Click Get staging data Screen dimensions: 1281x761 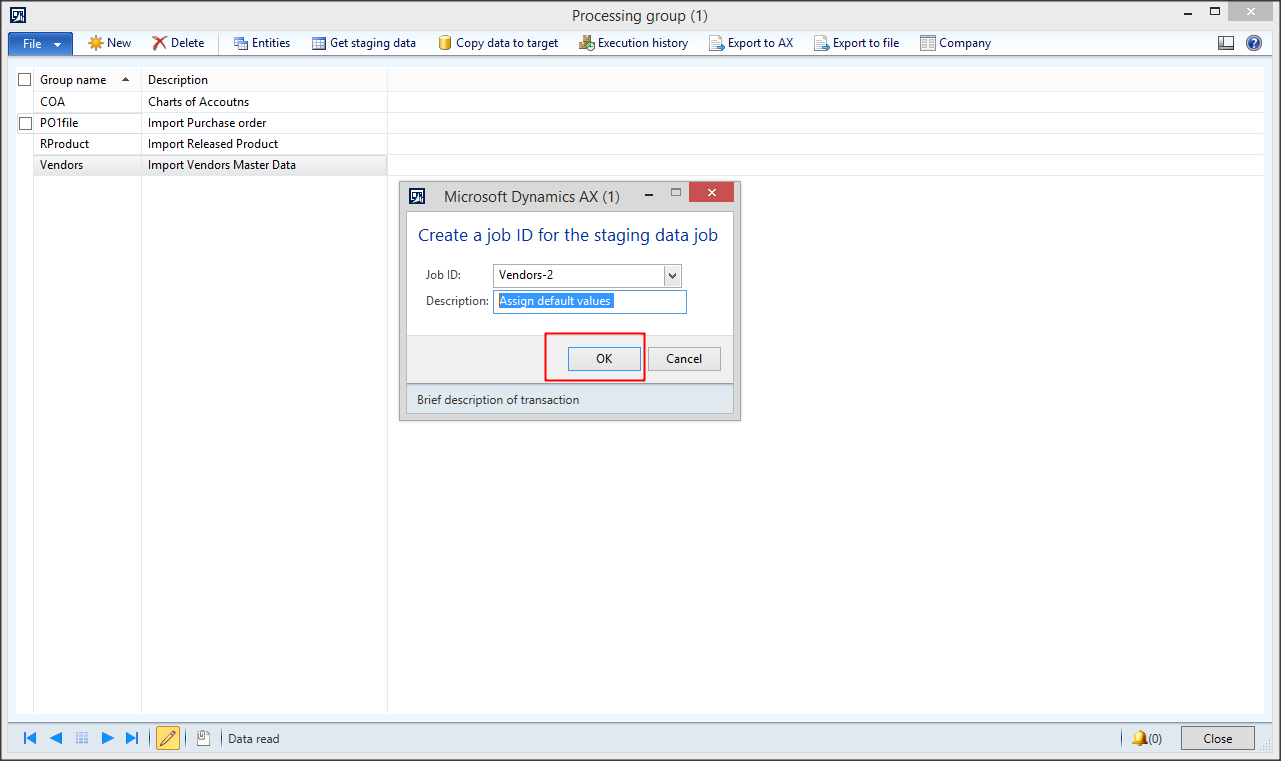coord(364,43)
